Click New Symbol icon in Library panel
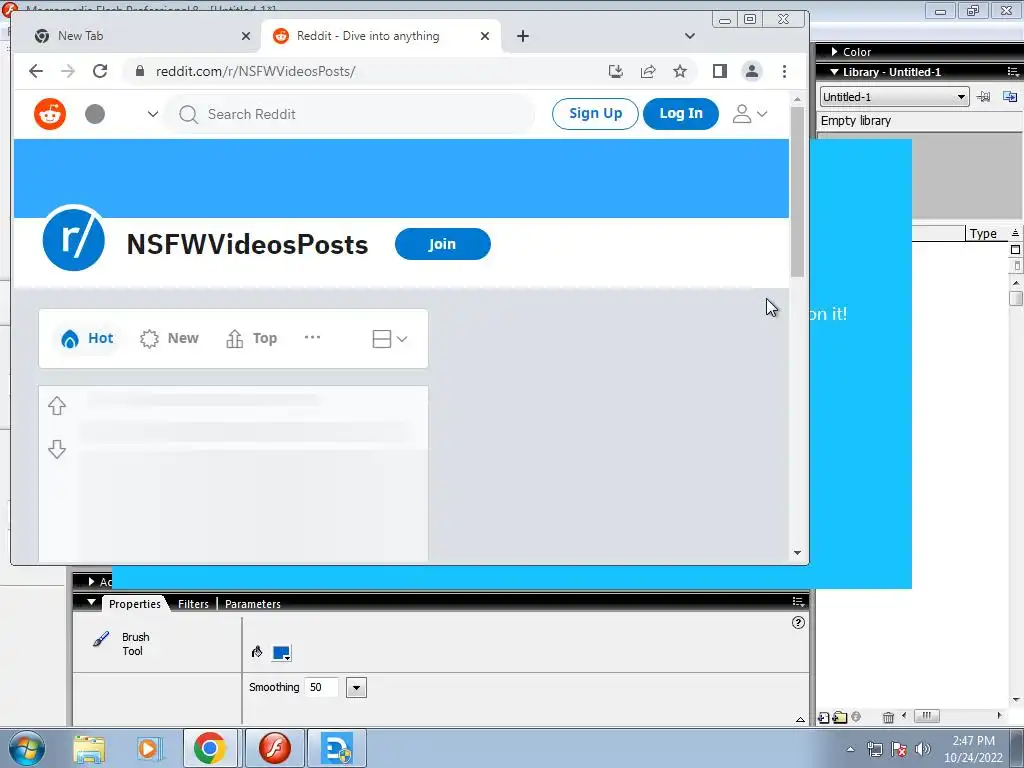The image size is (1024, 768). [x=824, y=718]
